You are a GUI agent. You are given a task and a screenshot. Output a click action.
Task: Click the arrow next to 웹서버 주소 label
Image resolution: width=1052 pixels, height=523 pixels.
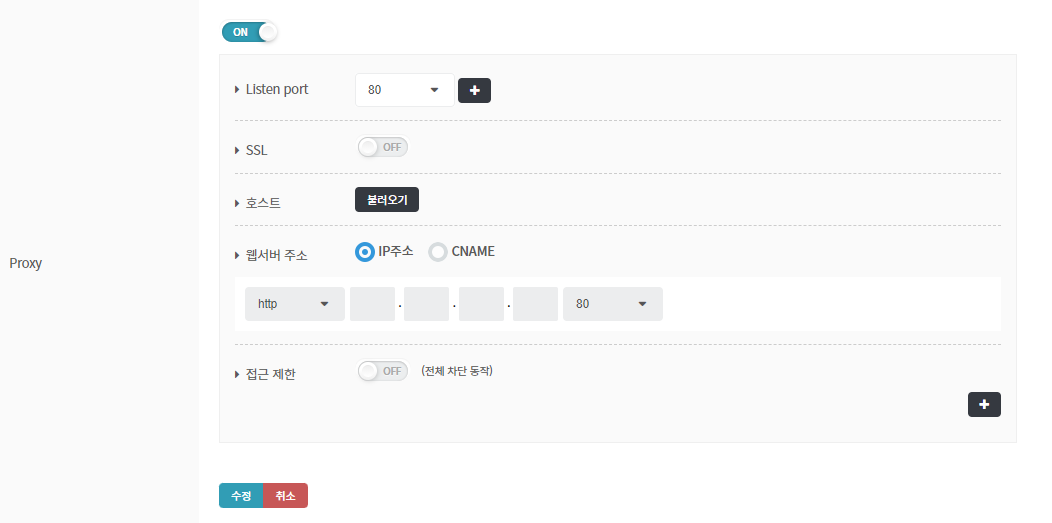click(237, 255)
